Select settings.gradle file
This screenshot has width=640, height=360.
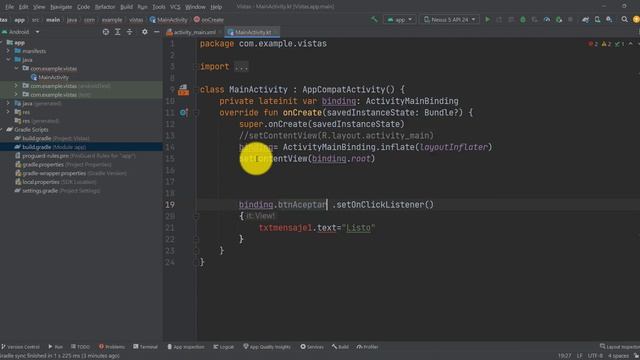[x=57, y=191]
